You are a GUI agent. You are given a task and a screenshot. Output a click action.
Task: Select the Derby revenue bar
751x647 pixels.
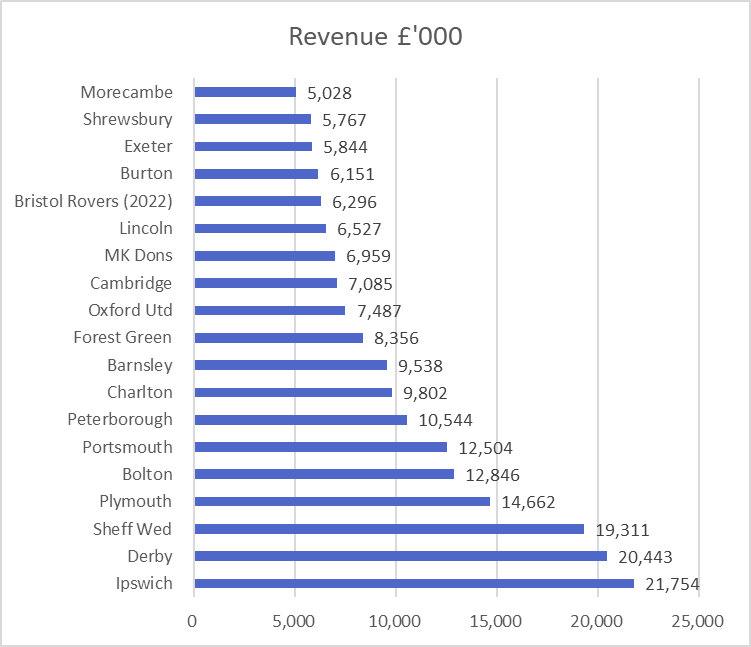tap(400, 556)
